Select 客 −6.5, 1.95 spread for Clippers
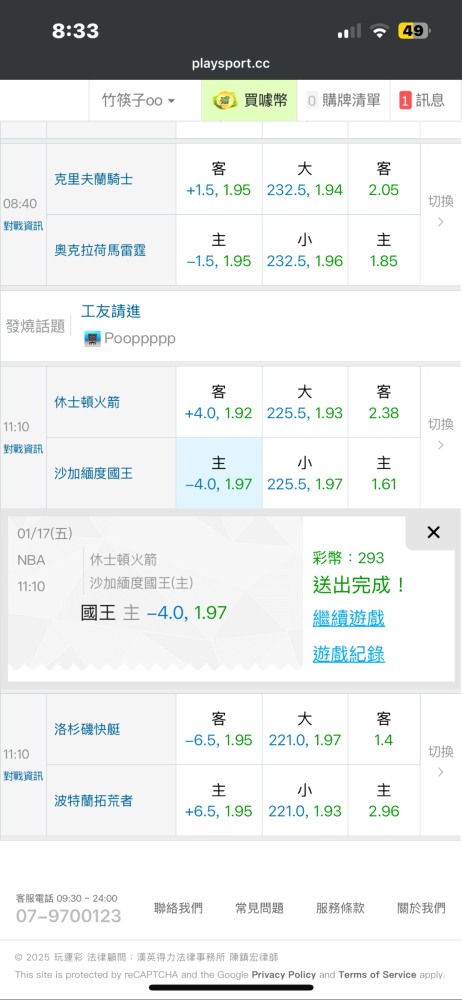 219,730
